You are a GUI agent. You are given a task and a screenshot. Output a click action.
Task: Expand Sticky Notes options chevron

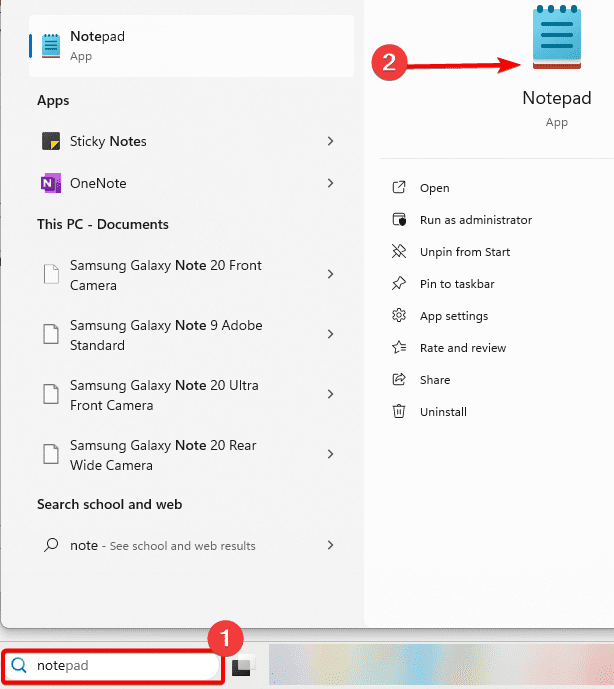(331, 141)
